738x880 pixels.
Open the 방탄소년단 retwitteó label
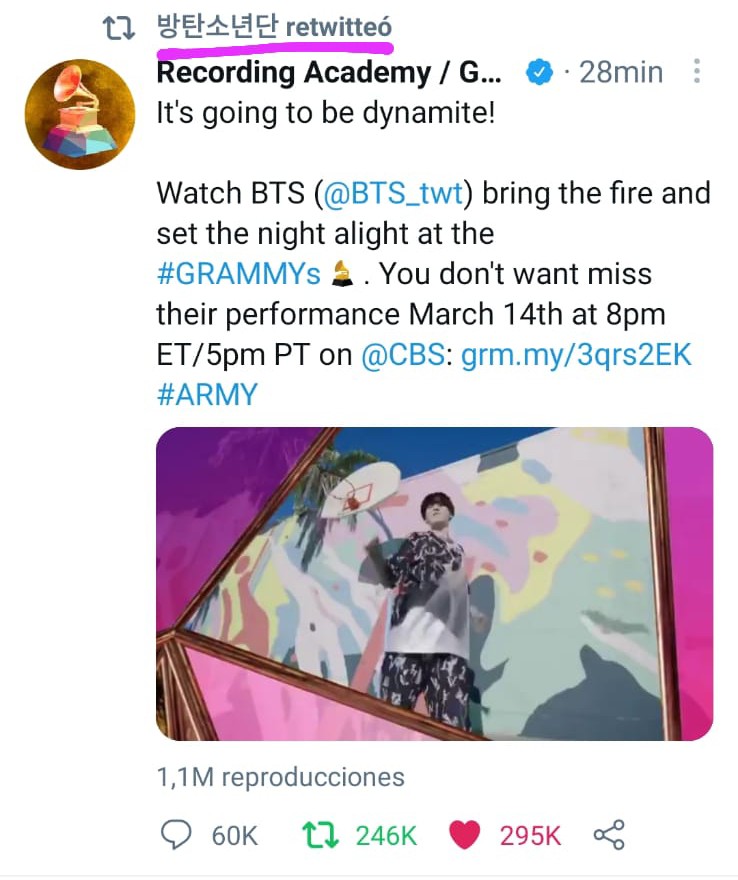(x=274, y=28)
